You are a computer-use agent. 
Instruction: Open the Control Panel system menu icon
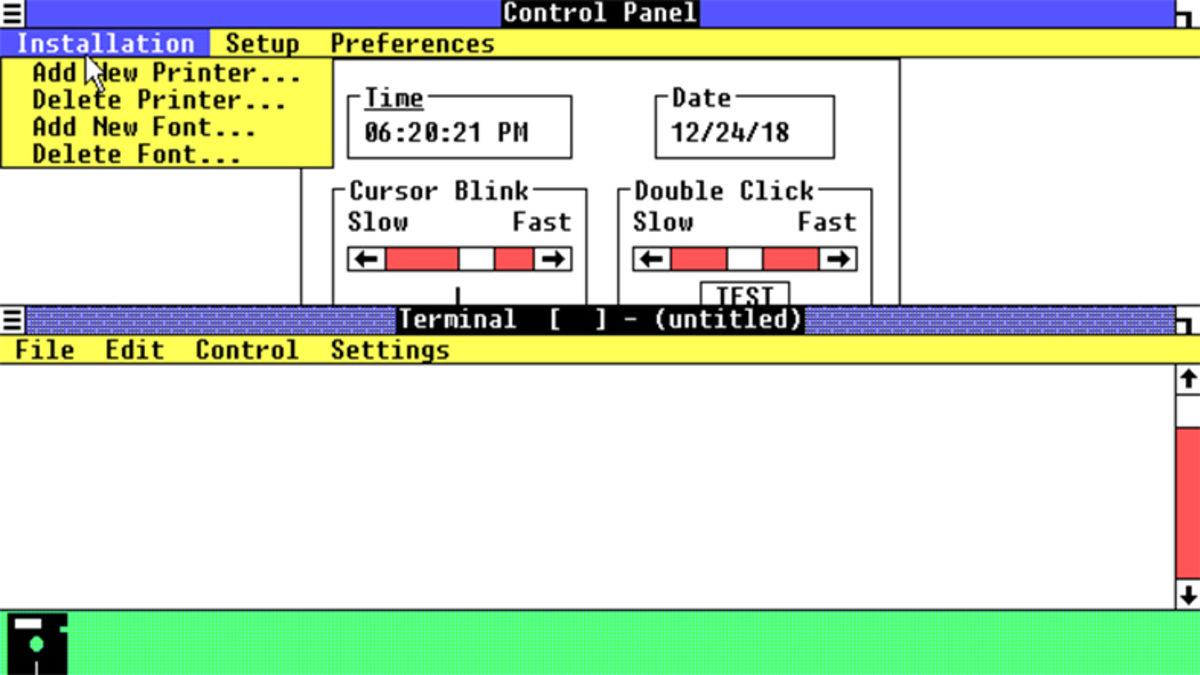[x=12, y=14]
